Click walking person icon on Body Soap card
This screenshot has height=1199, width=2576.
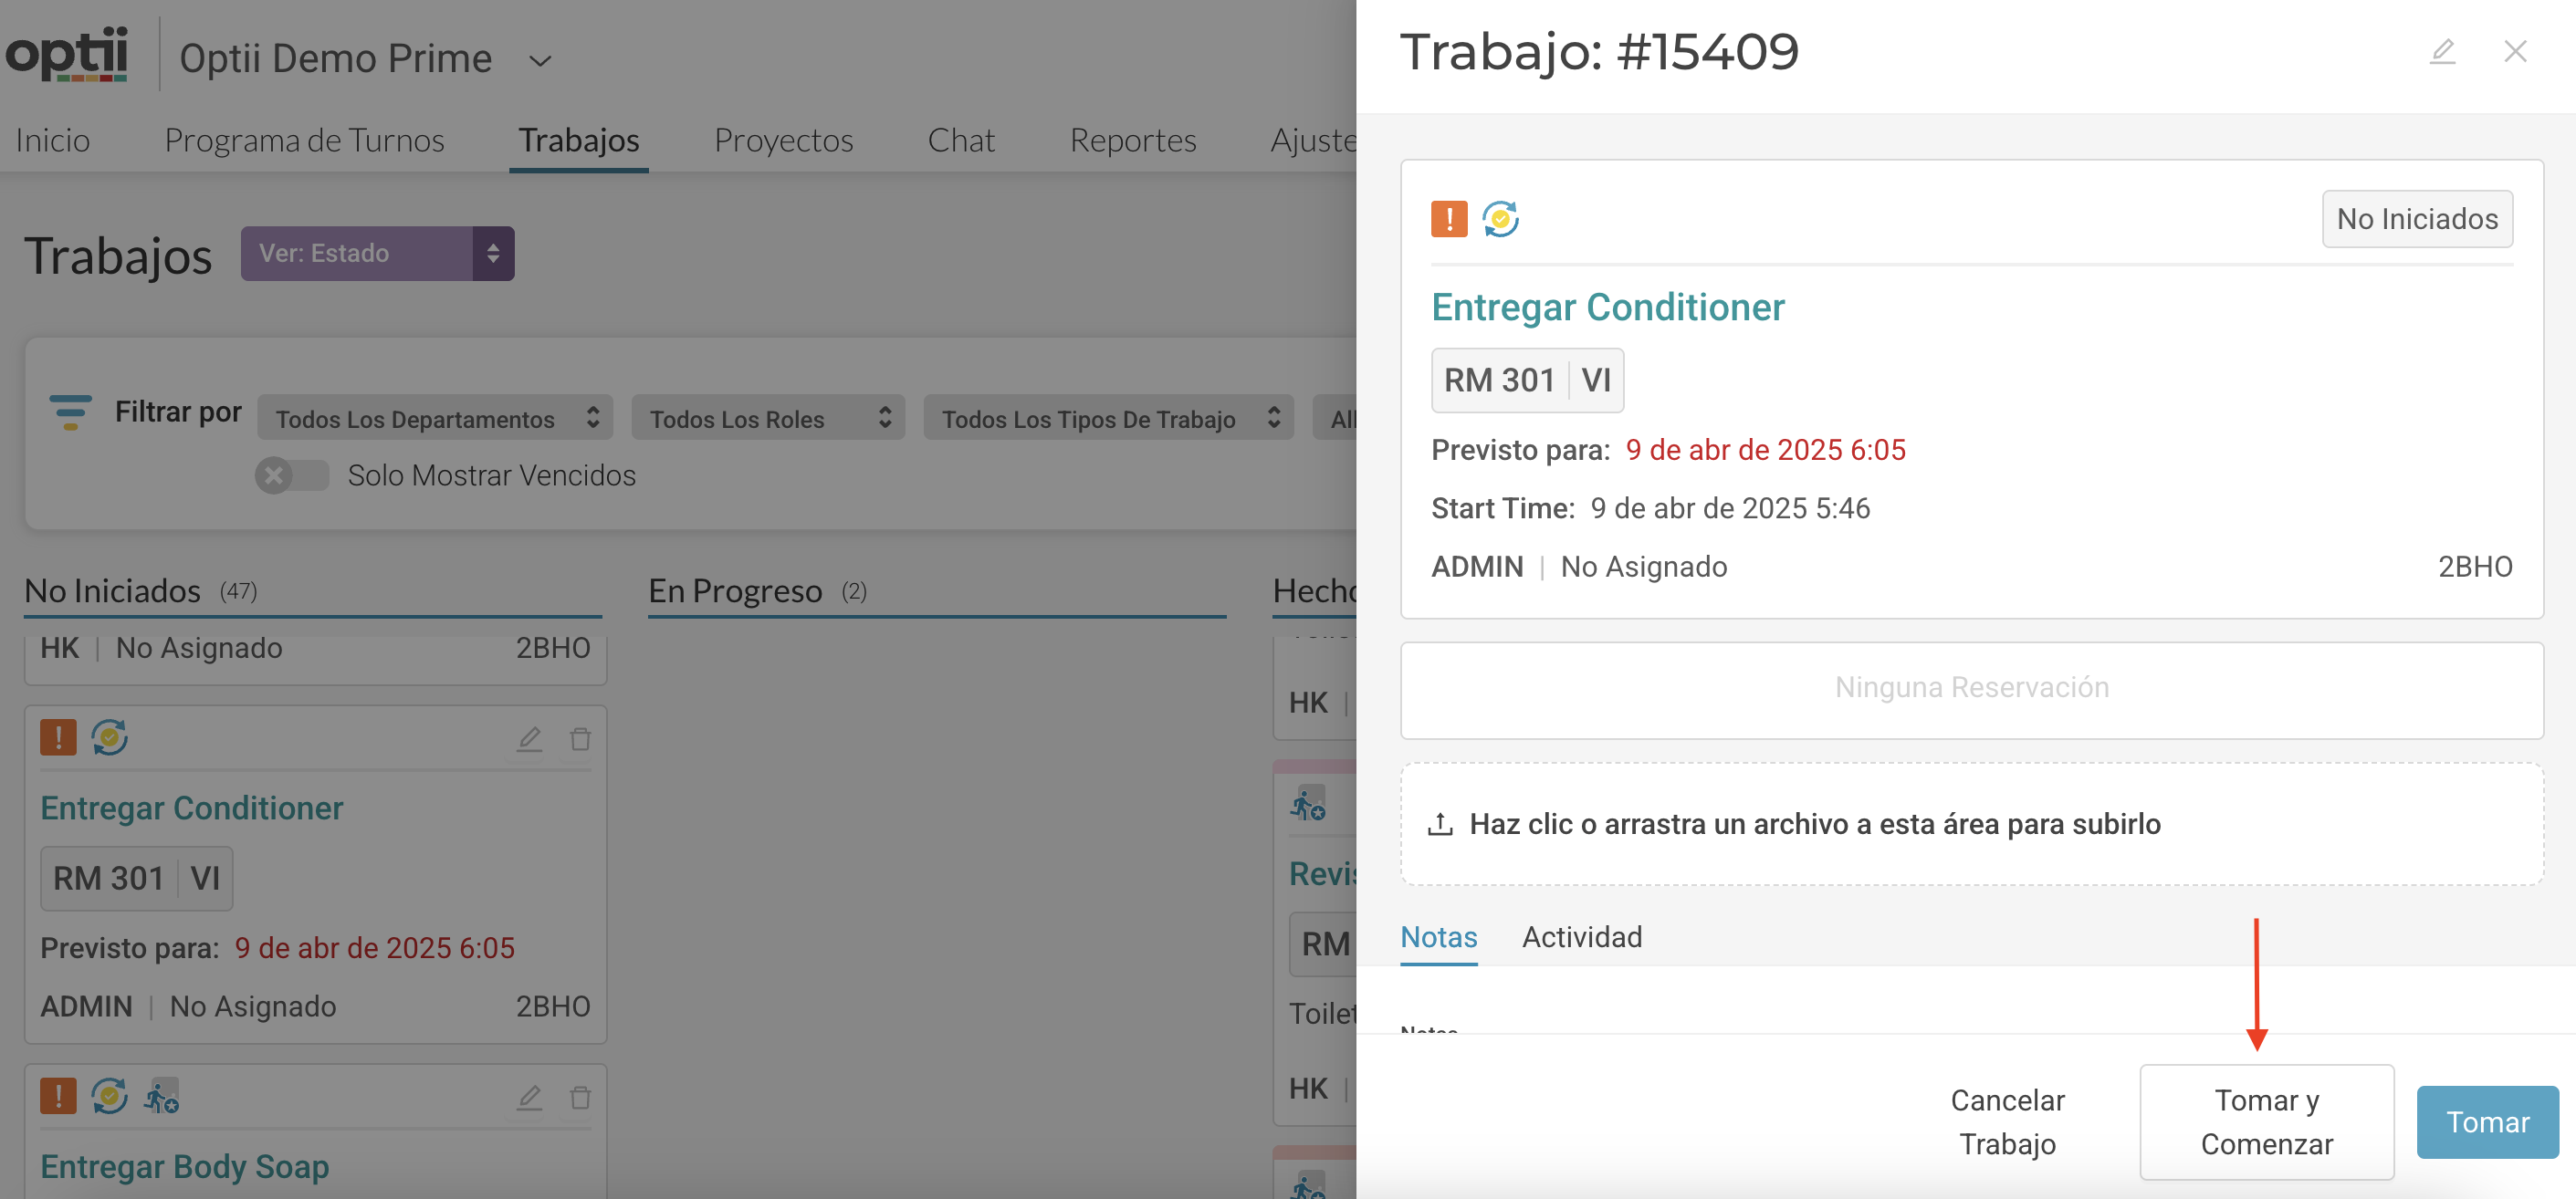point(161,1097)
